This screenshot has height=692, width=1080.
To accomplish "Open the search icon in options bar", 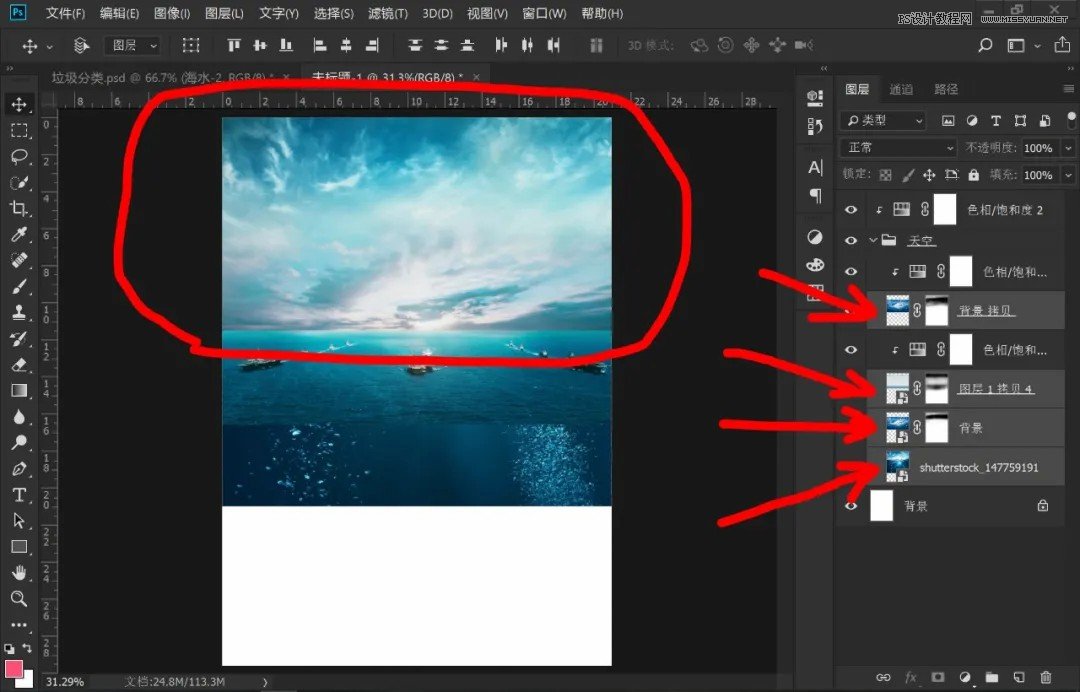I will (x=985, y=45).
